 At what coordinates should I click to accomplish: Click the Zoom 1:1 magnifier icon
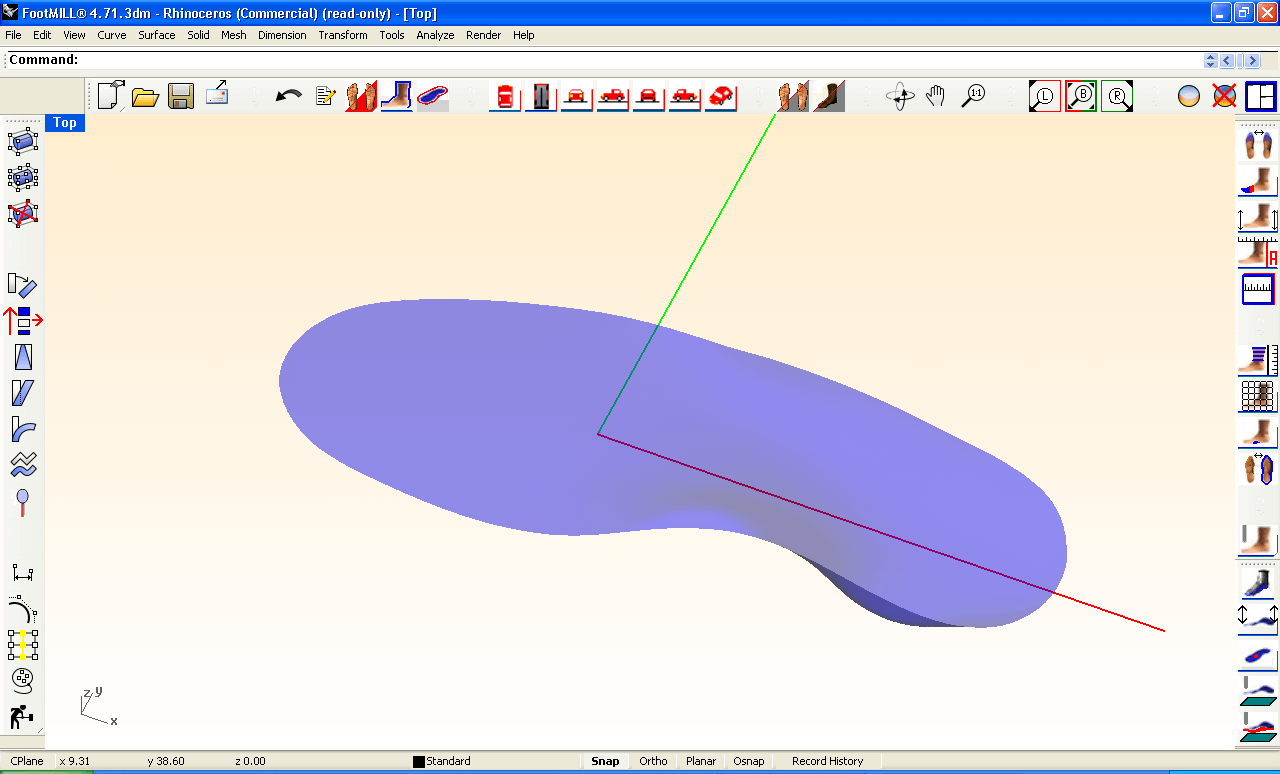click(973, 96)
